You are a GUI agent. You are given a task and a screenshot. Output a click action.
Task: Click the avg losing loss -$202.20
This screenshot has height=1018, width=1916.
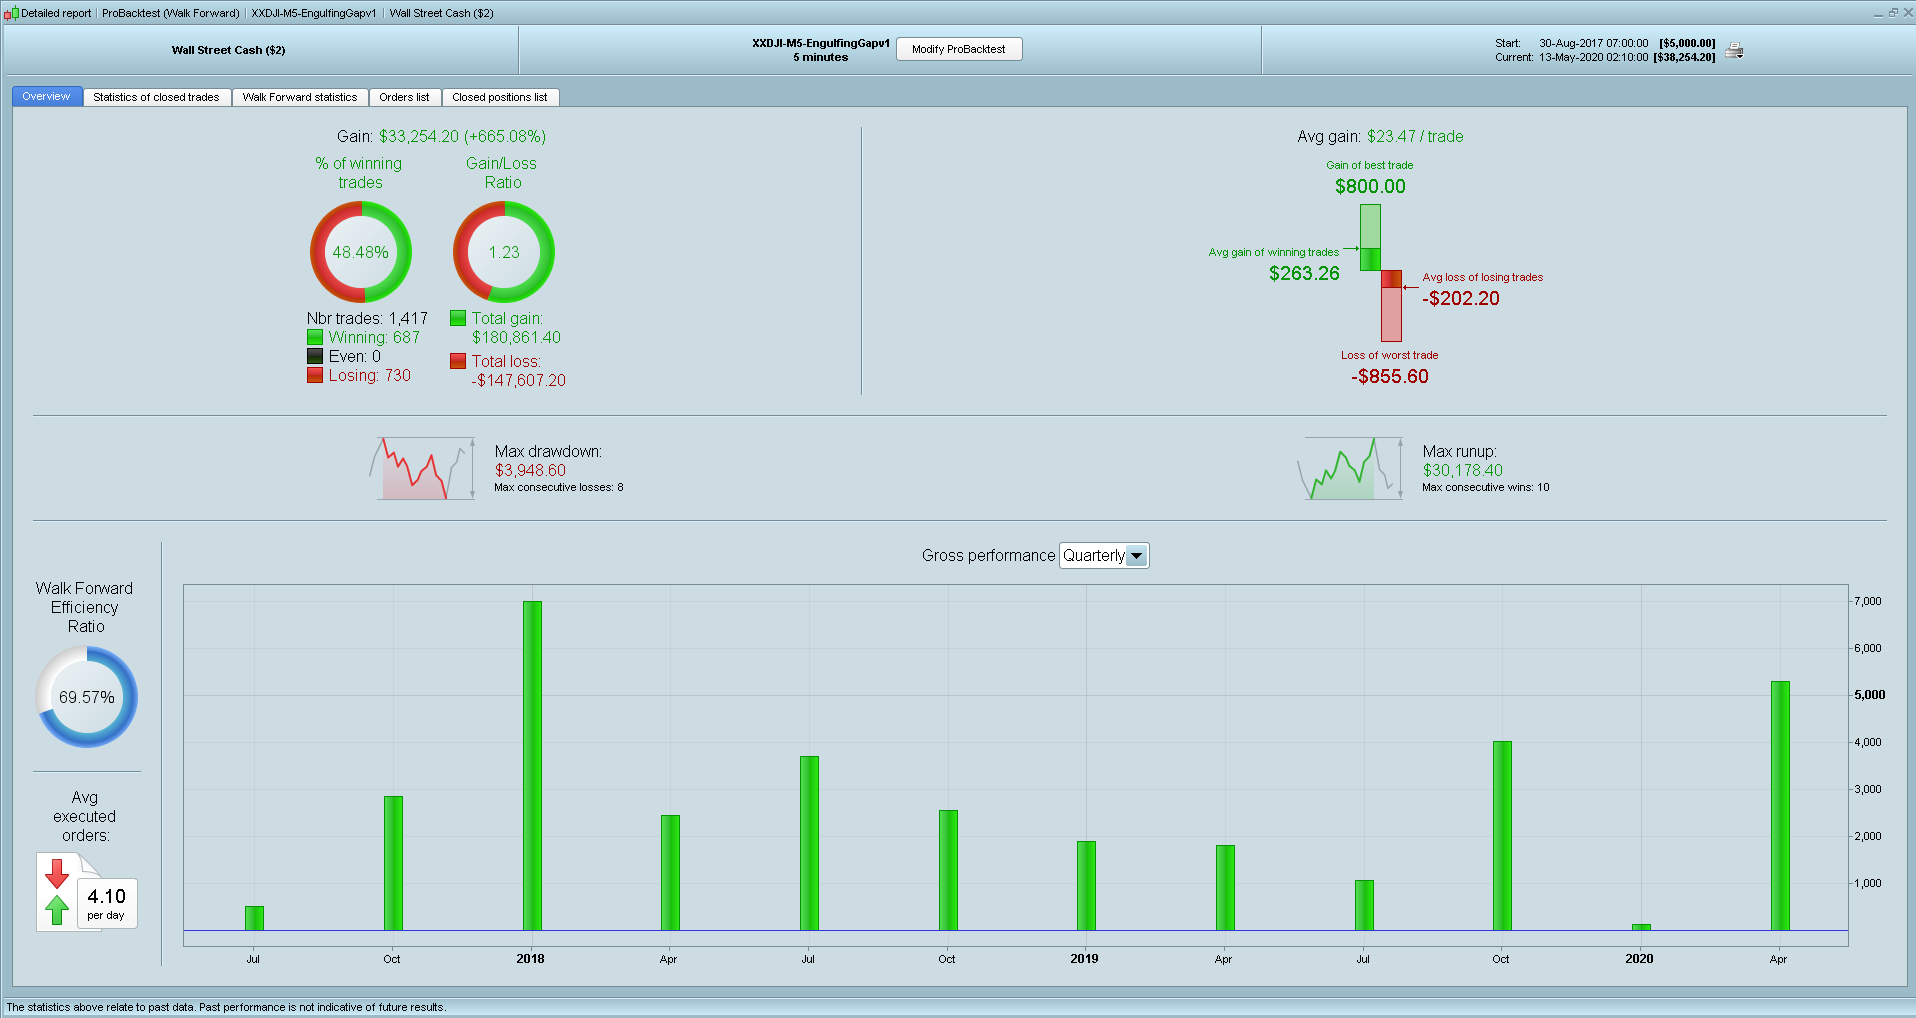pos(1461,299)
